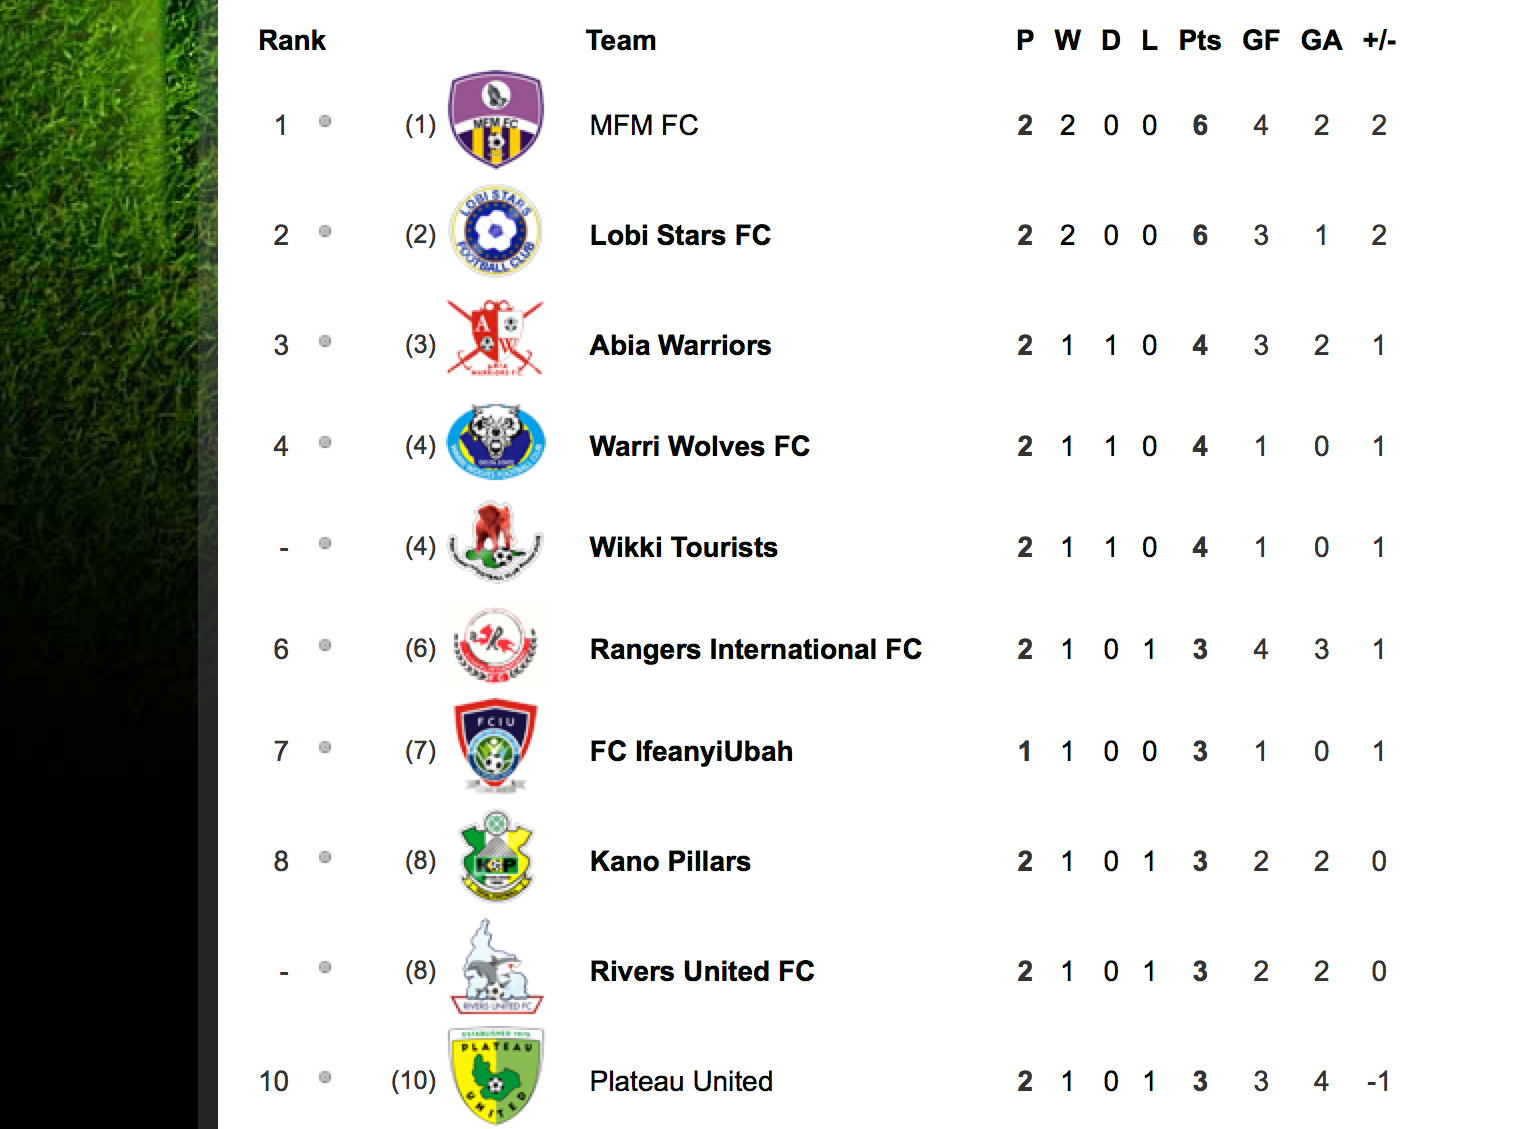Click the Rank column header

[292, 40]
